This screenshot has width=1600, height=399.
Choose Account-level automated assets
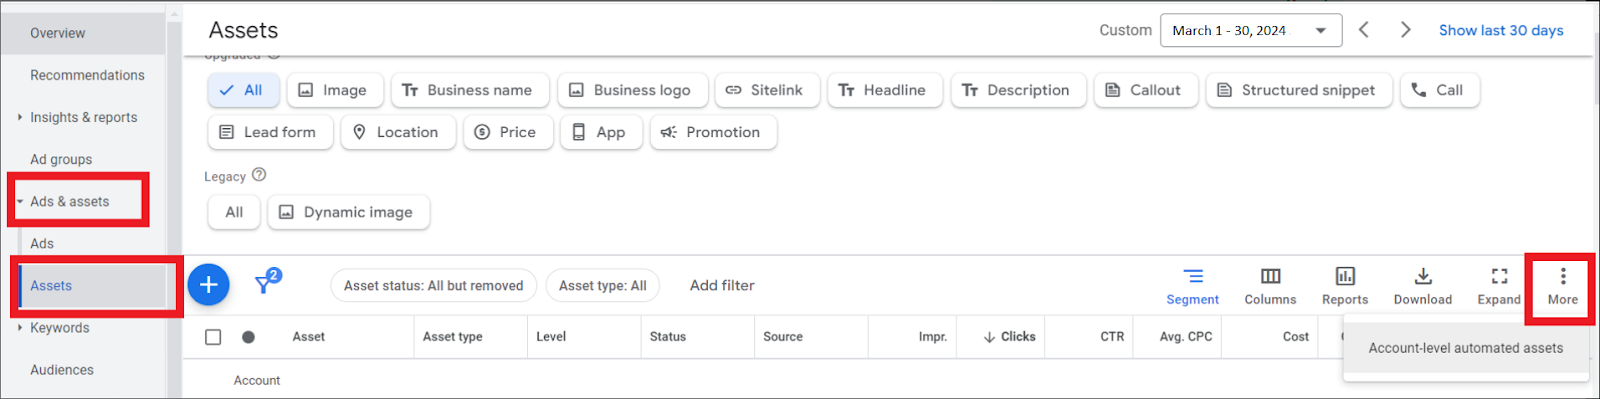coord(1465,348)
